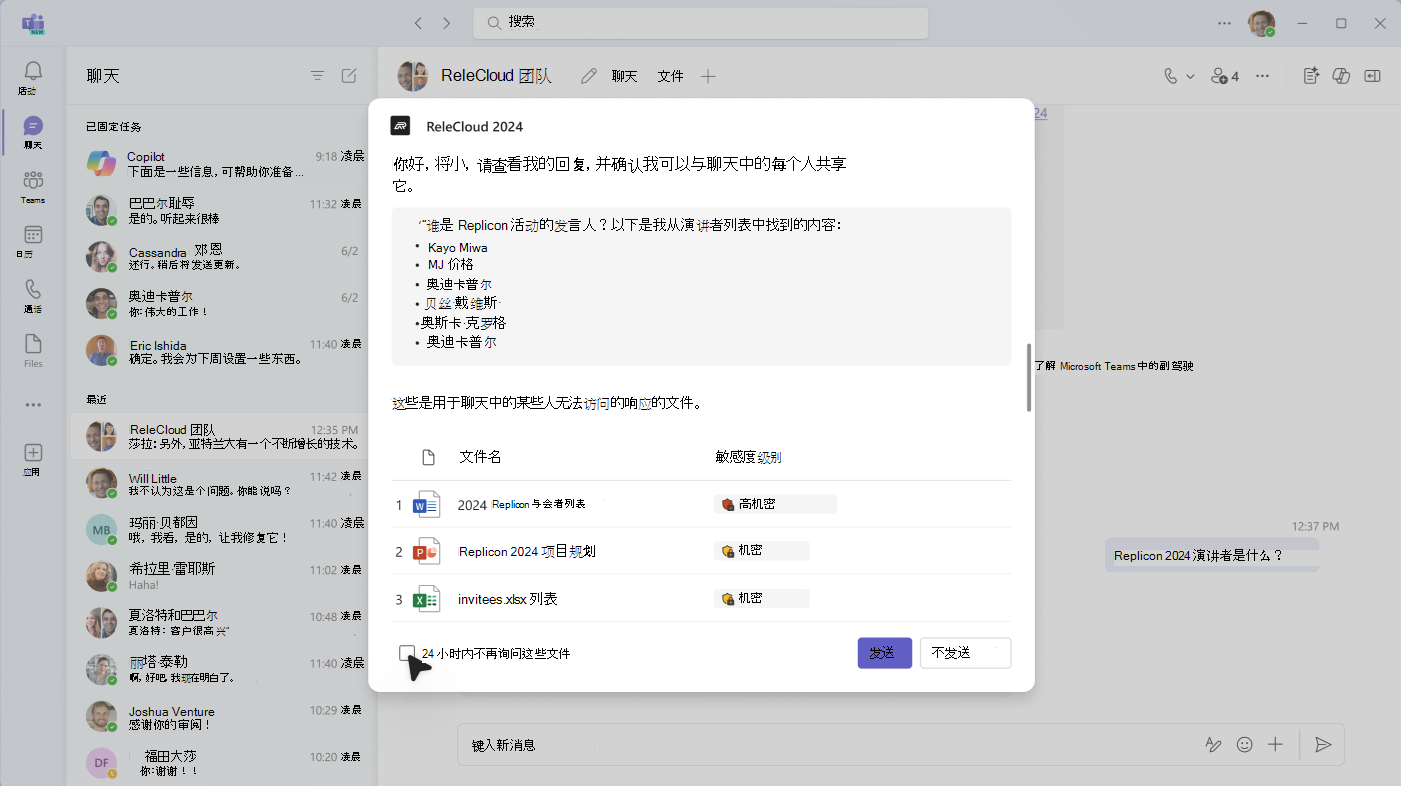Open chat with 玛丽·贝都因
The height and width of the screenshot is (786, 1401).
pos(224,530)
